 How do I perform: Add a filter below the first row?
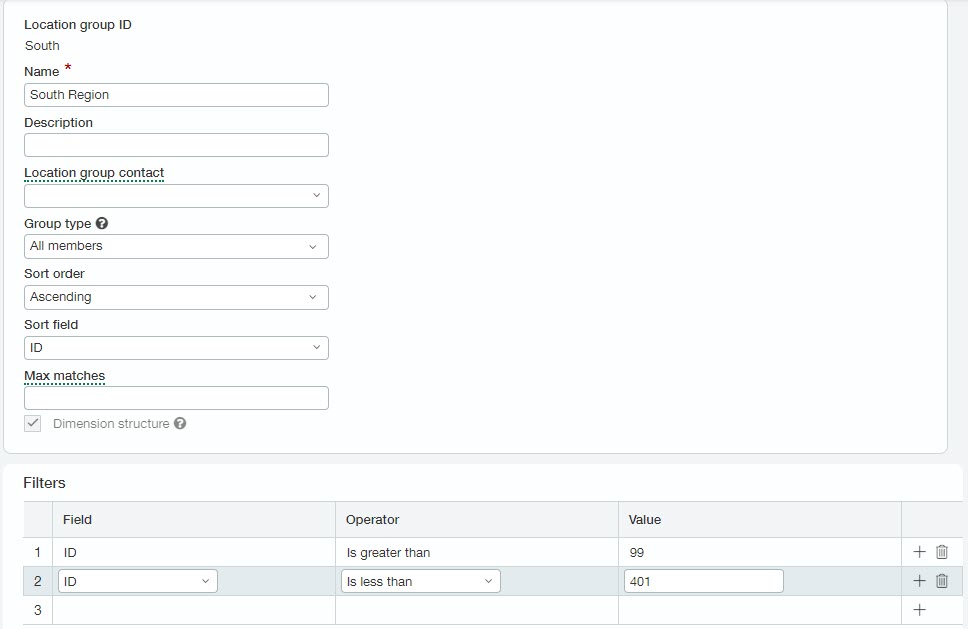[917, 552]
